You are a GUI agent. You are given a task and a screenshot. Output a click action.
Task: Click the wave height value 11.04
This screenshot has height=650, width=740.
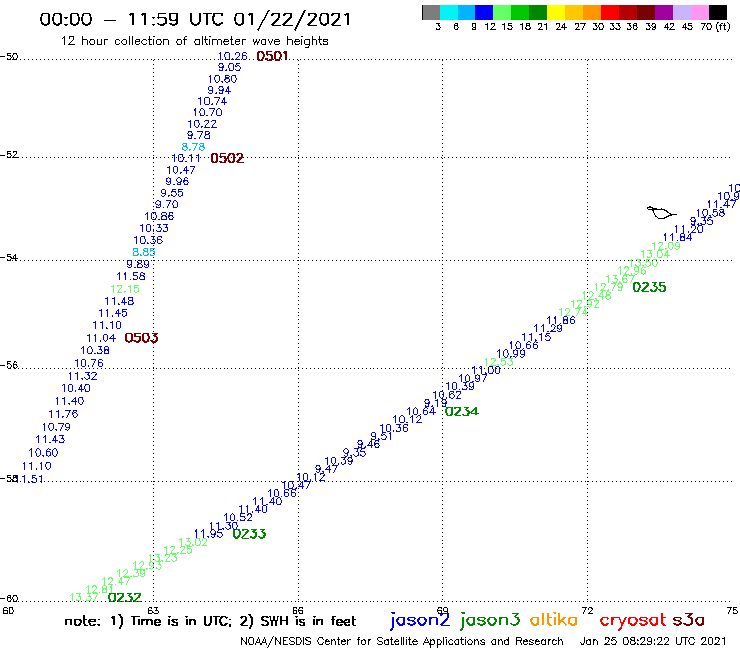tap(101, 338)
